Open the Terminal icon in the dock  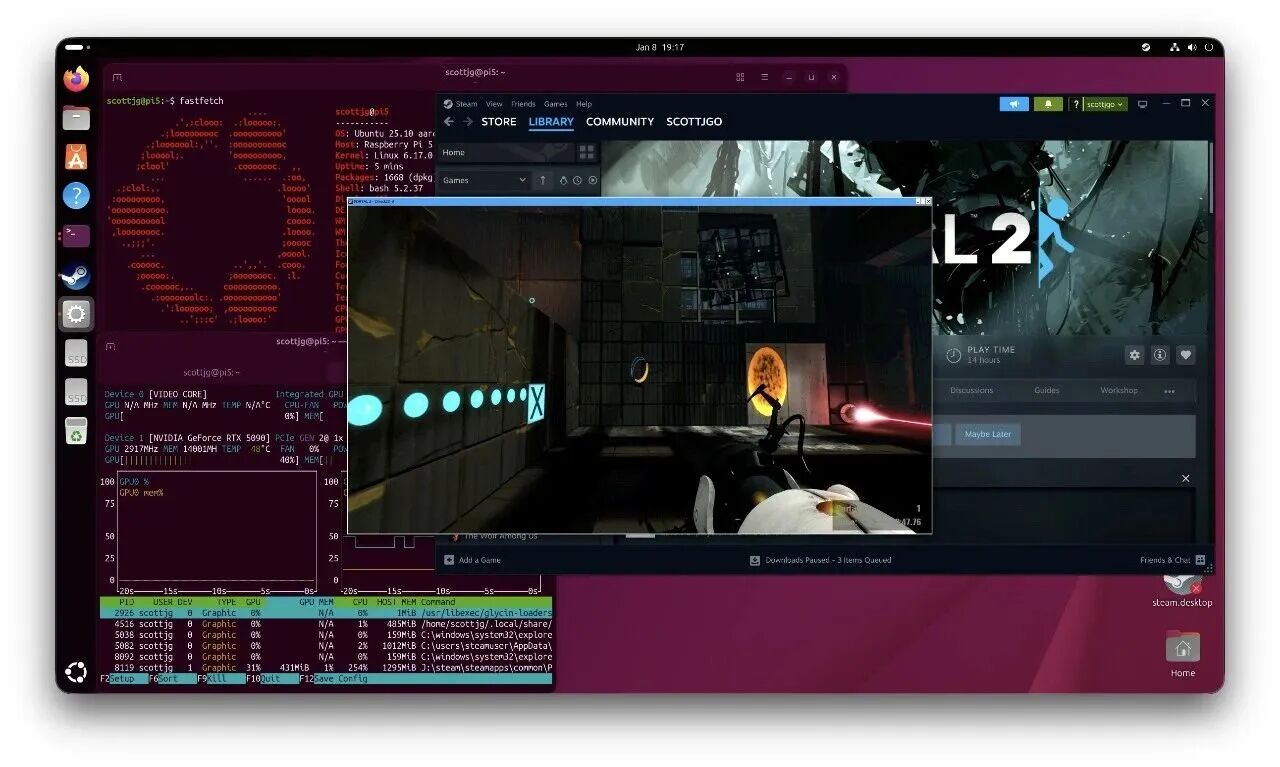pos(76,235)
